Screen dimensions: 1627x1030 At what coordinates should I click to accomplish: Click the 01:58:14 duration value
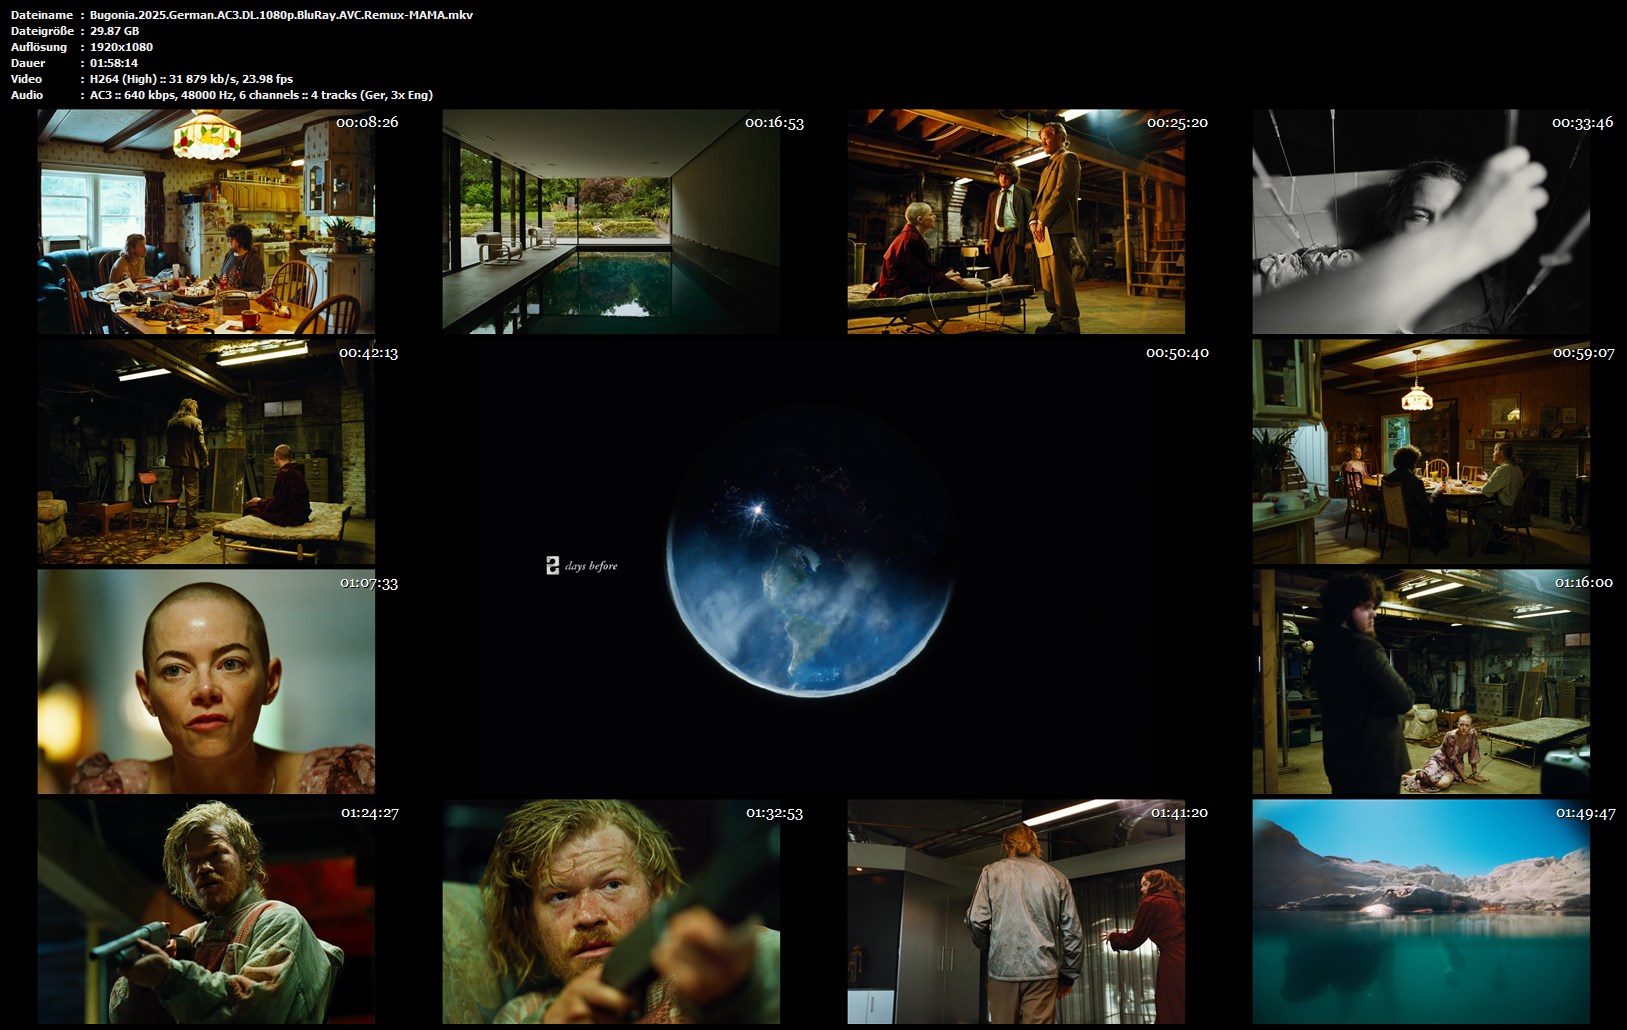[113, 63]
